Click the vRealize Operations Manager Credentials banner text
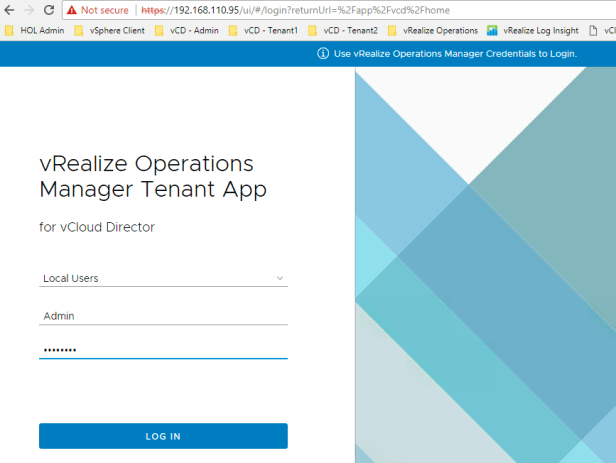616x463 pixels. pyautogui.click(x=455, y=54)
